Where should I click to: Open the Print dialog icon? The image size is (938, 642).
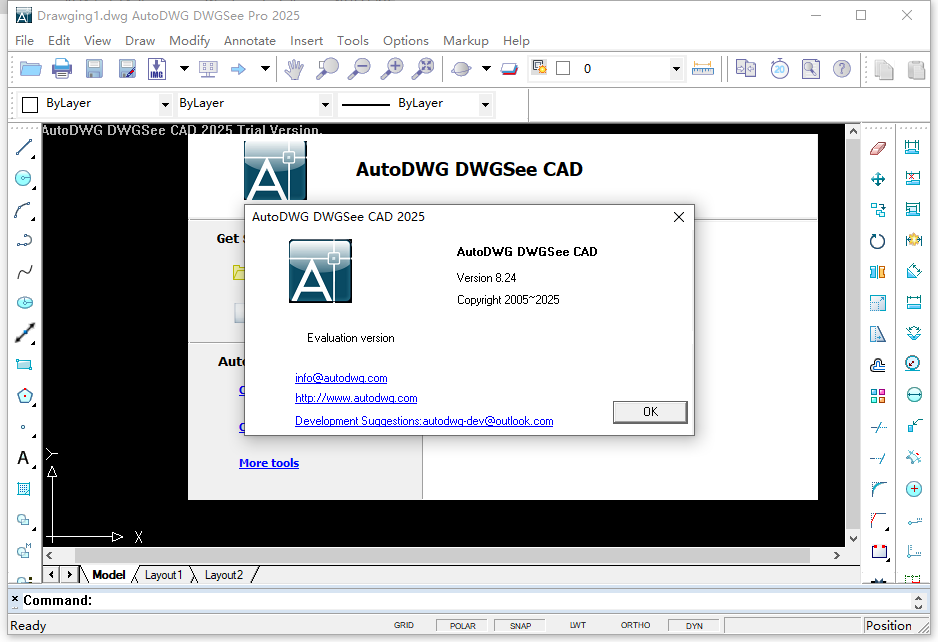tap(60, 68)
